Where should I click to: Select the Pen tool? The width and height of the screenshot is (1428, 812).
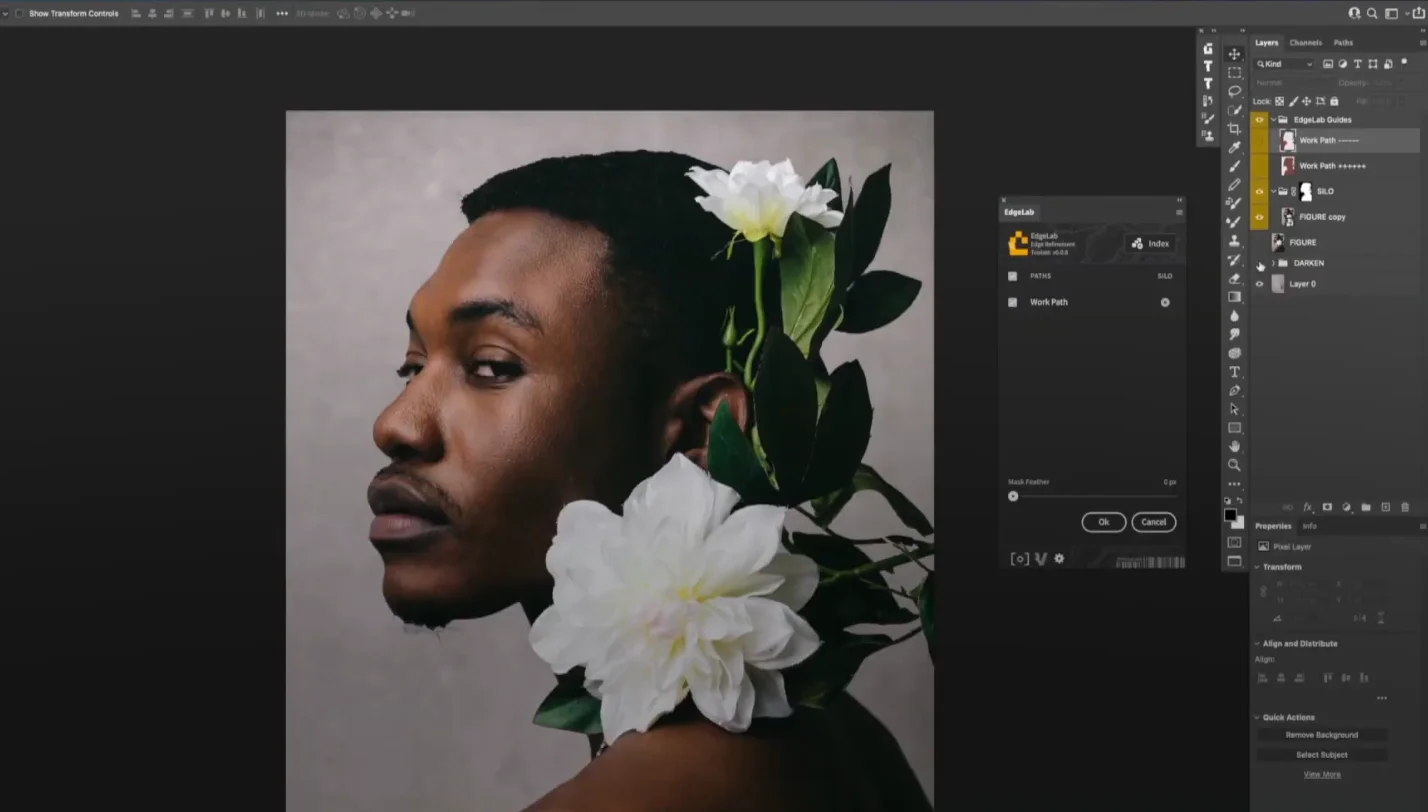[x=1234, y=391]
